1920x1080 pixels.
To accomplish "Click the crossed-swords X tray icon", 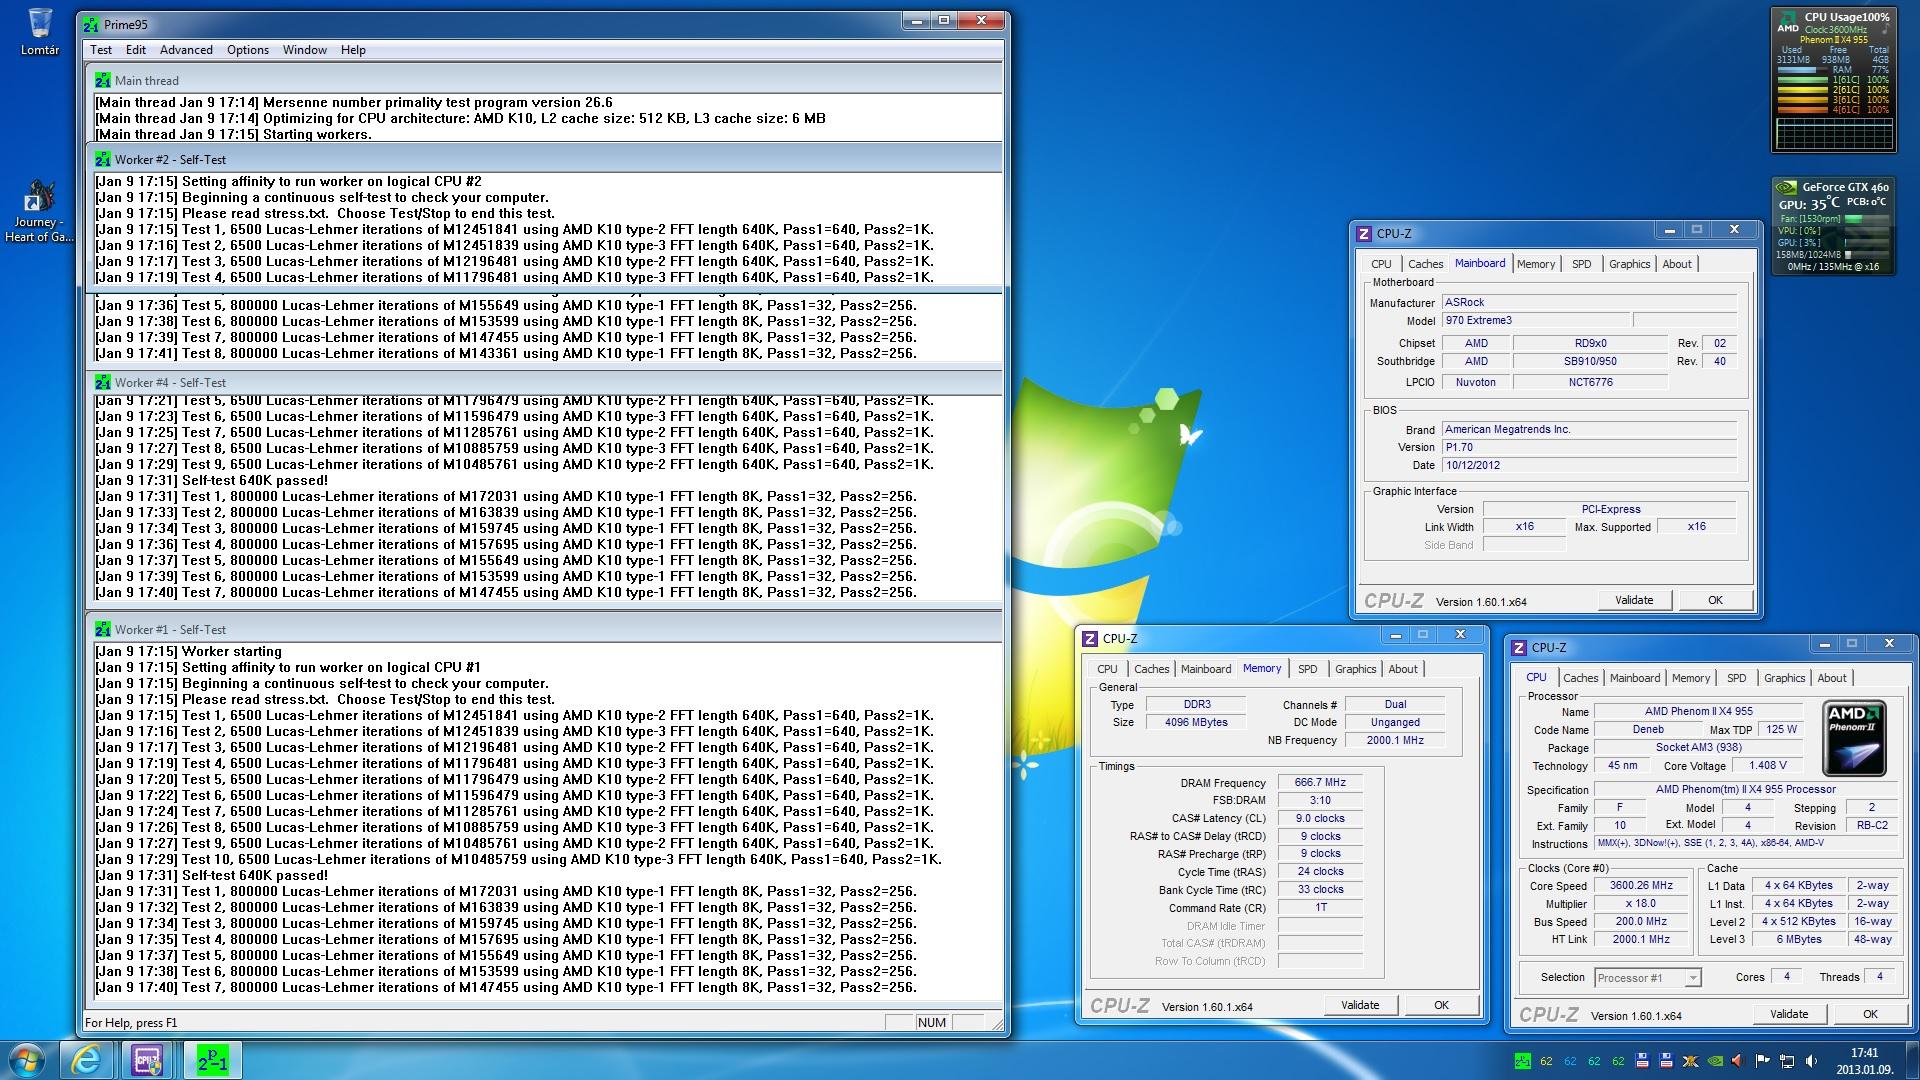I will tap(1691, 1061).
